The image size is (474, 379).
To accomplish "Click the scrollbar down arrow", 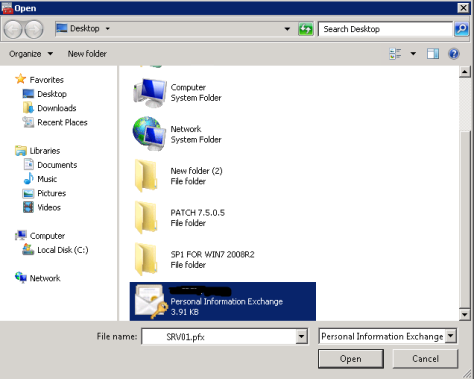I will point(465,314).
